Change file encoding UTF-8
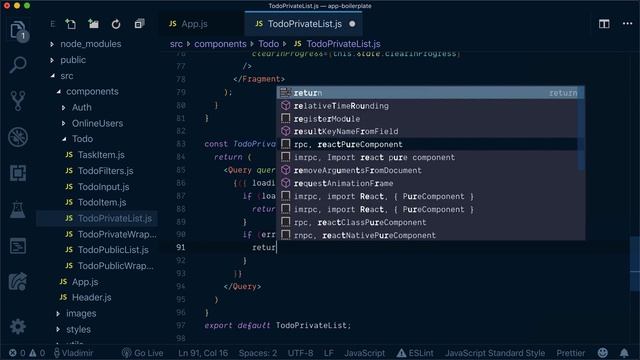The height and width of the screenshot is (360, 640). 300,353
